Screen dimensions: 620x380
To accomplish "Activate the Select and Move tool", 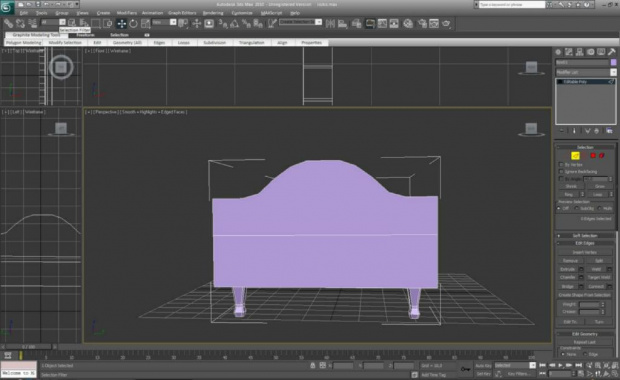I will [121, 23].
